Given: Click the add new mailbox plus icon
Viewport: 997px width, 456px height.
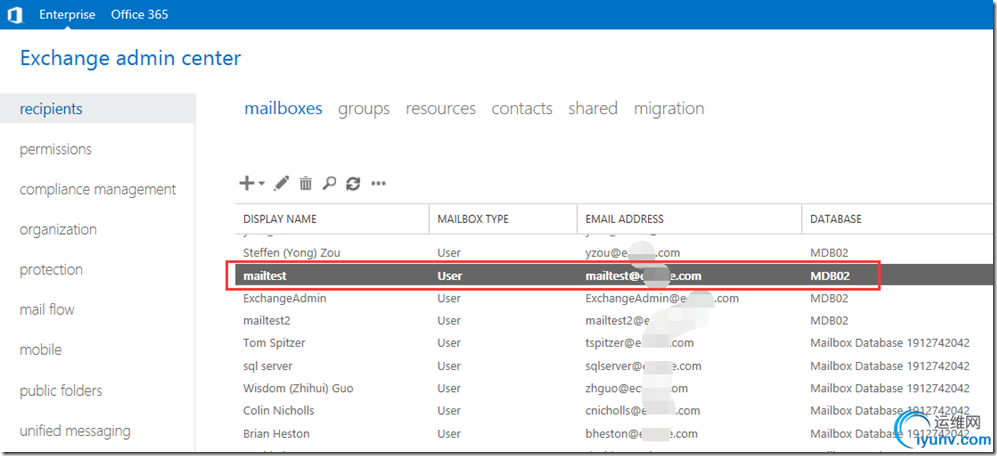Looking at the screenshot, I should tap(247, 184).
